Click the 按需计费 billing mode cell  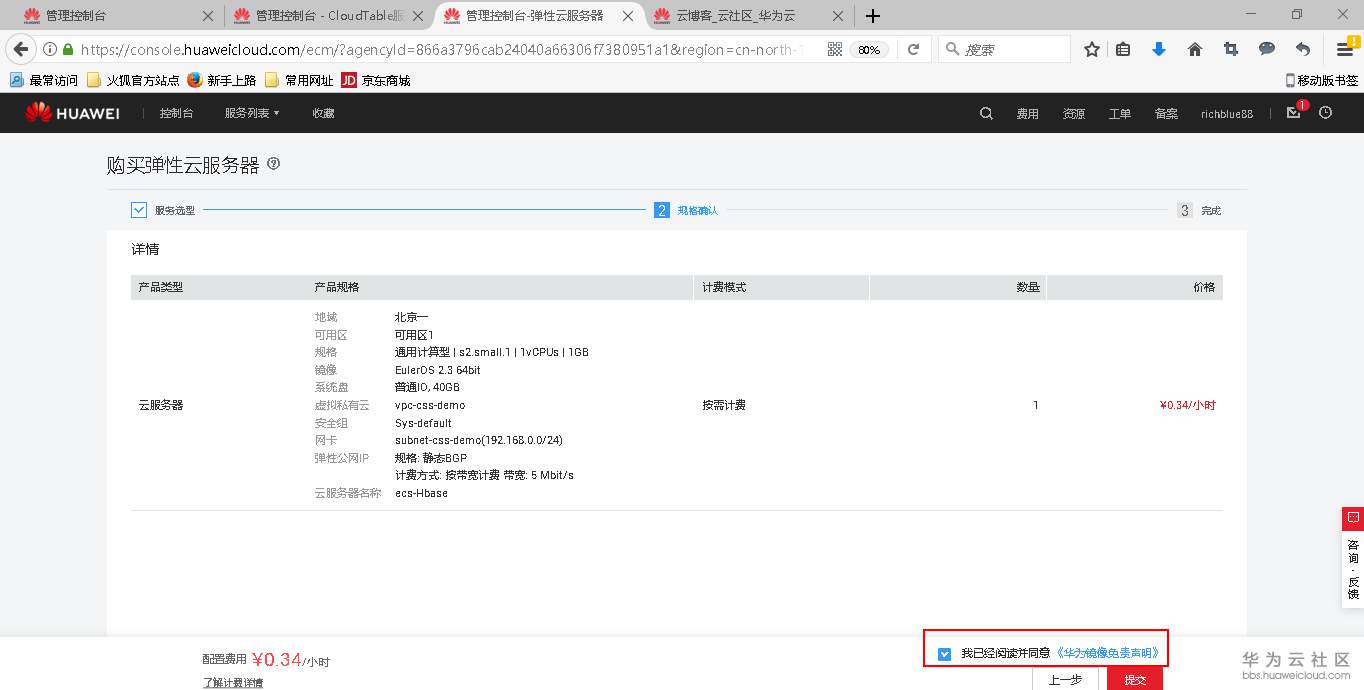point(724,405)
